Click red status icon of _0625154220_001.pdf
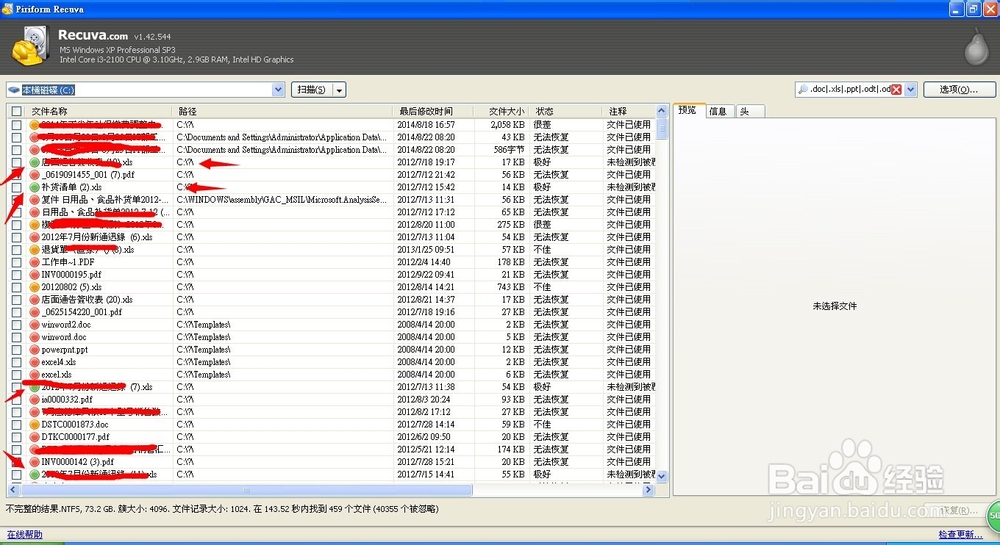Viewport: 1000px width, 545px height. [34, 312]
